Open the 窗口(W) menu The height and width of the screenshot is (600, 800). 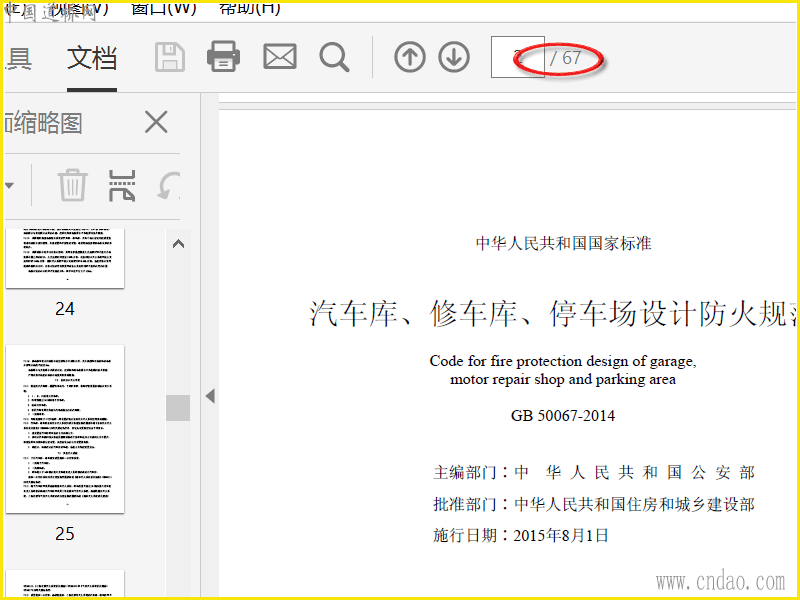point(163,8)
